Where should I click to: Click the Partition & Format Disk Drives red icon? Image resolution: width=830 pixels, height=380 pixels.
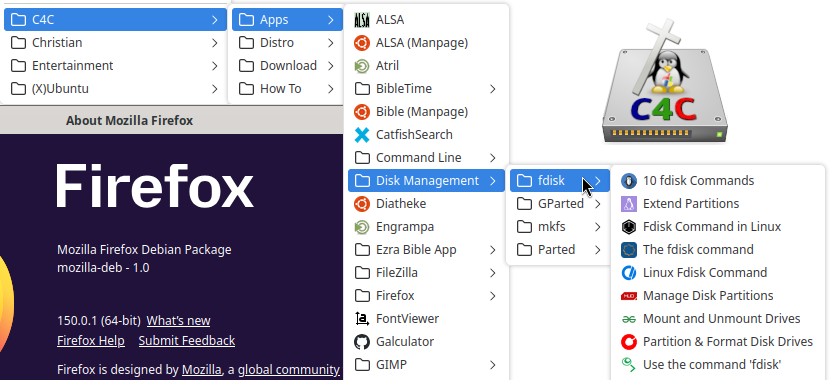[629, 342]
